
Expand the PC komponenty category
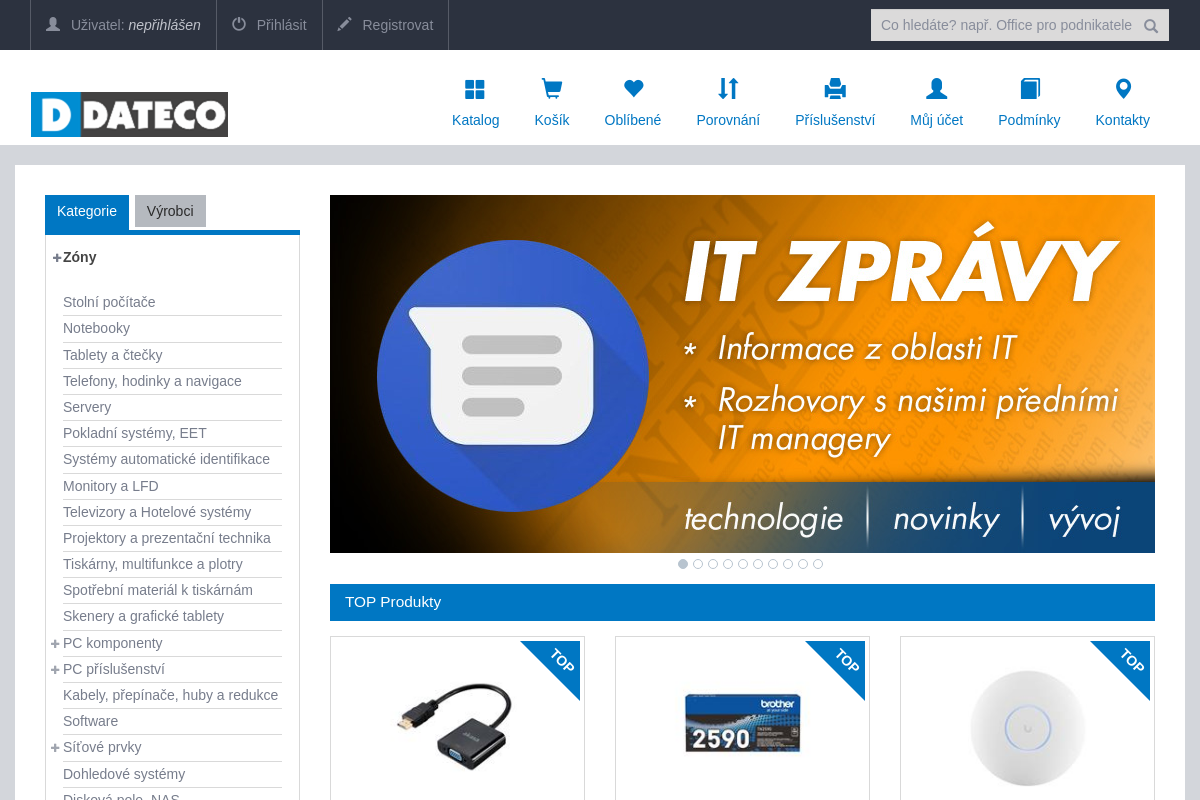(x=55, y=643)
